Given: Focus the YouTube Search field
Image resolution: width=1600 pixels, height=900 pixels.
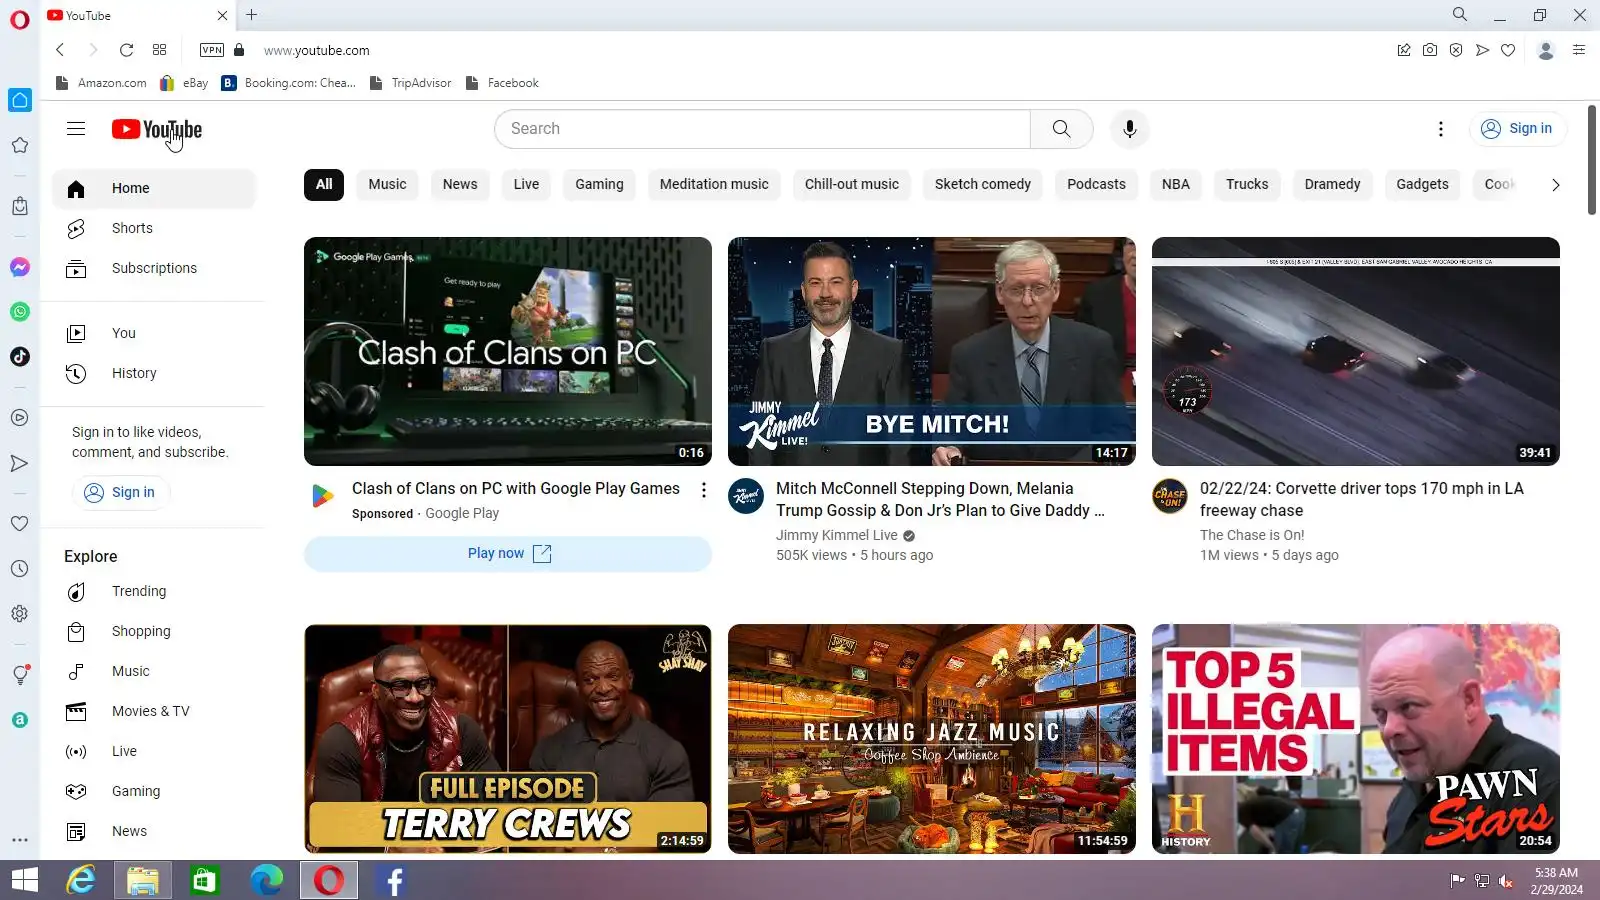Looking at the screenshot, I should tap(762, 129).
